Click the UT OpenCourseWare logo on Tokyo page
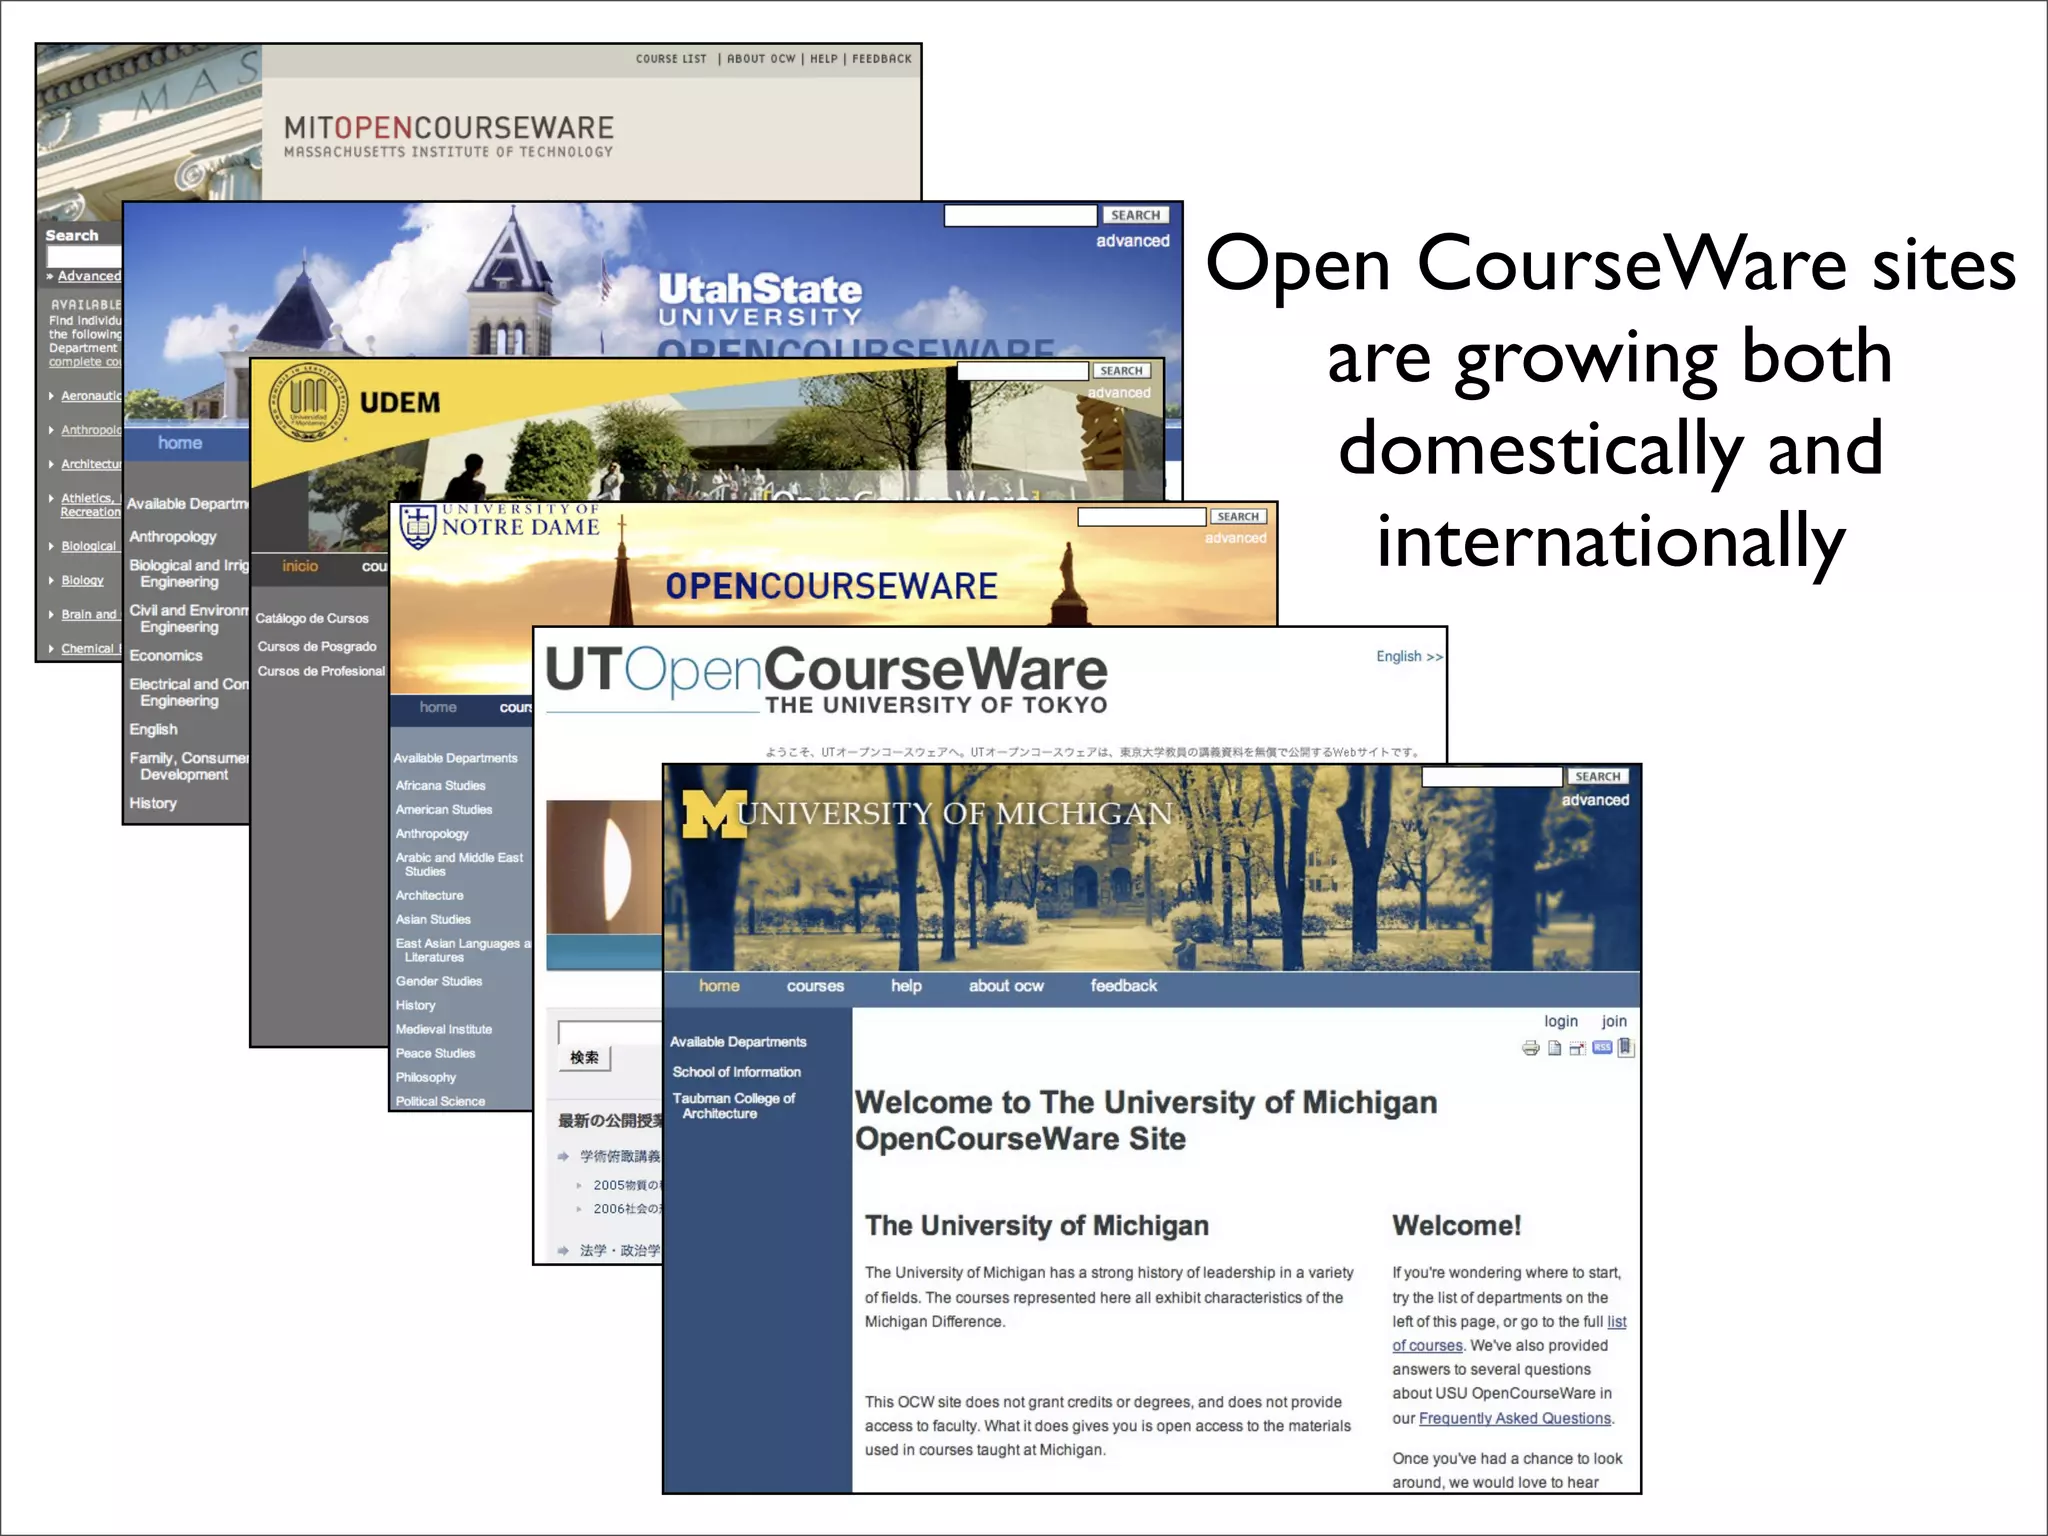 click(826, 679)
